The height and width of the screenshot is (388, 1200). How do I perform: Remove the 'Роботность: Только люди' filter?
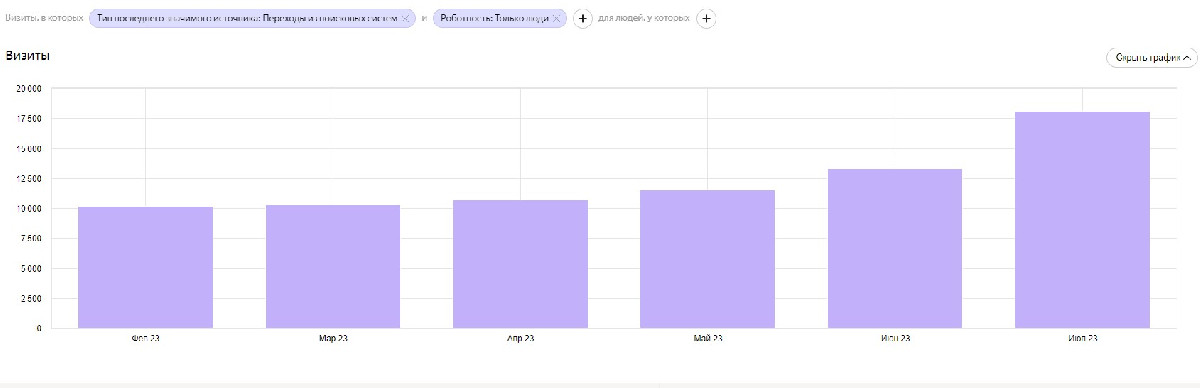pyautogui.click(x=557, y=19)
